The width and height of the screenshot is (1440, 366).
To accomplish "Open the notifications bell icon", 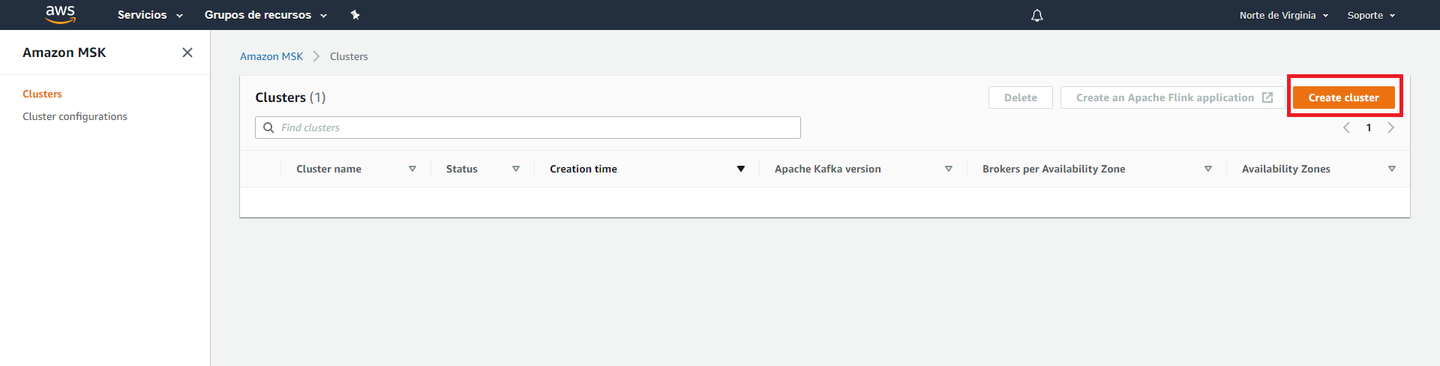I will tap(1037, 15).
